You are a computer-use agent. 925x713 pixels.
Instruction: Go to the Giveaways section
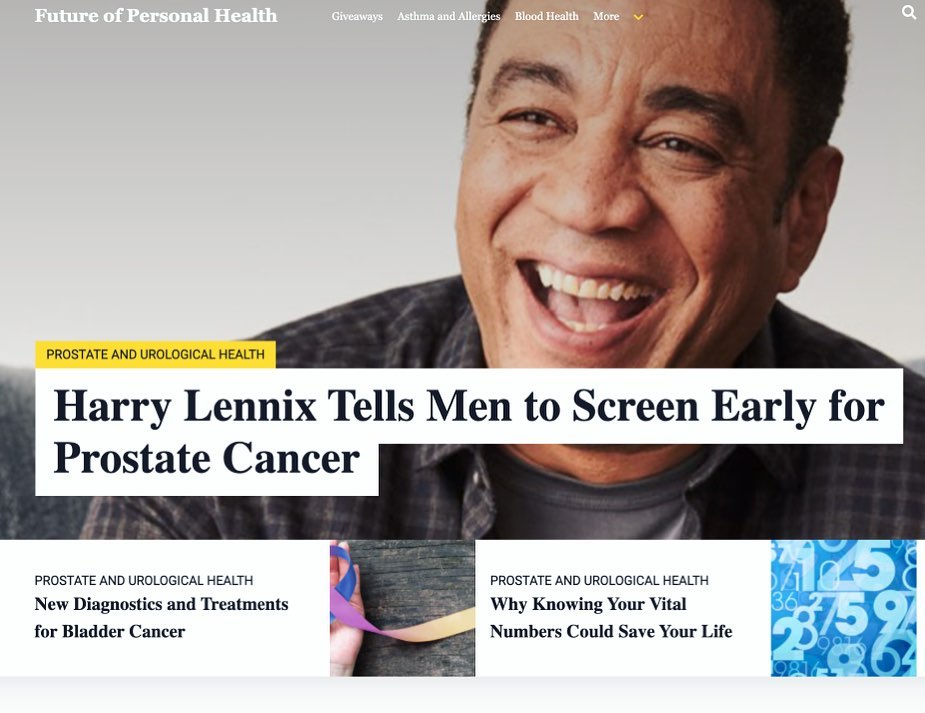point(357,17)
